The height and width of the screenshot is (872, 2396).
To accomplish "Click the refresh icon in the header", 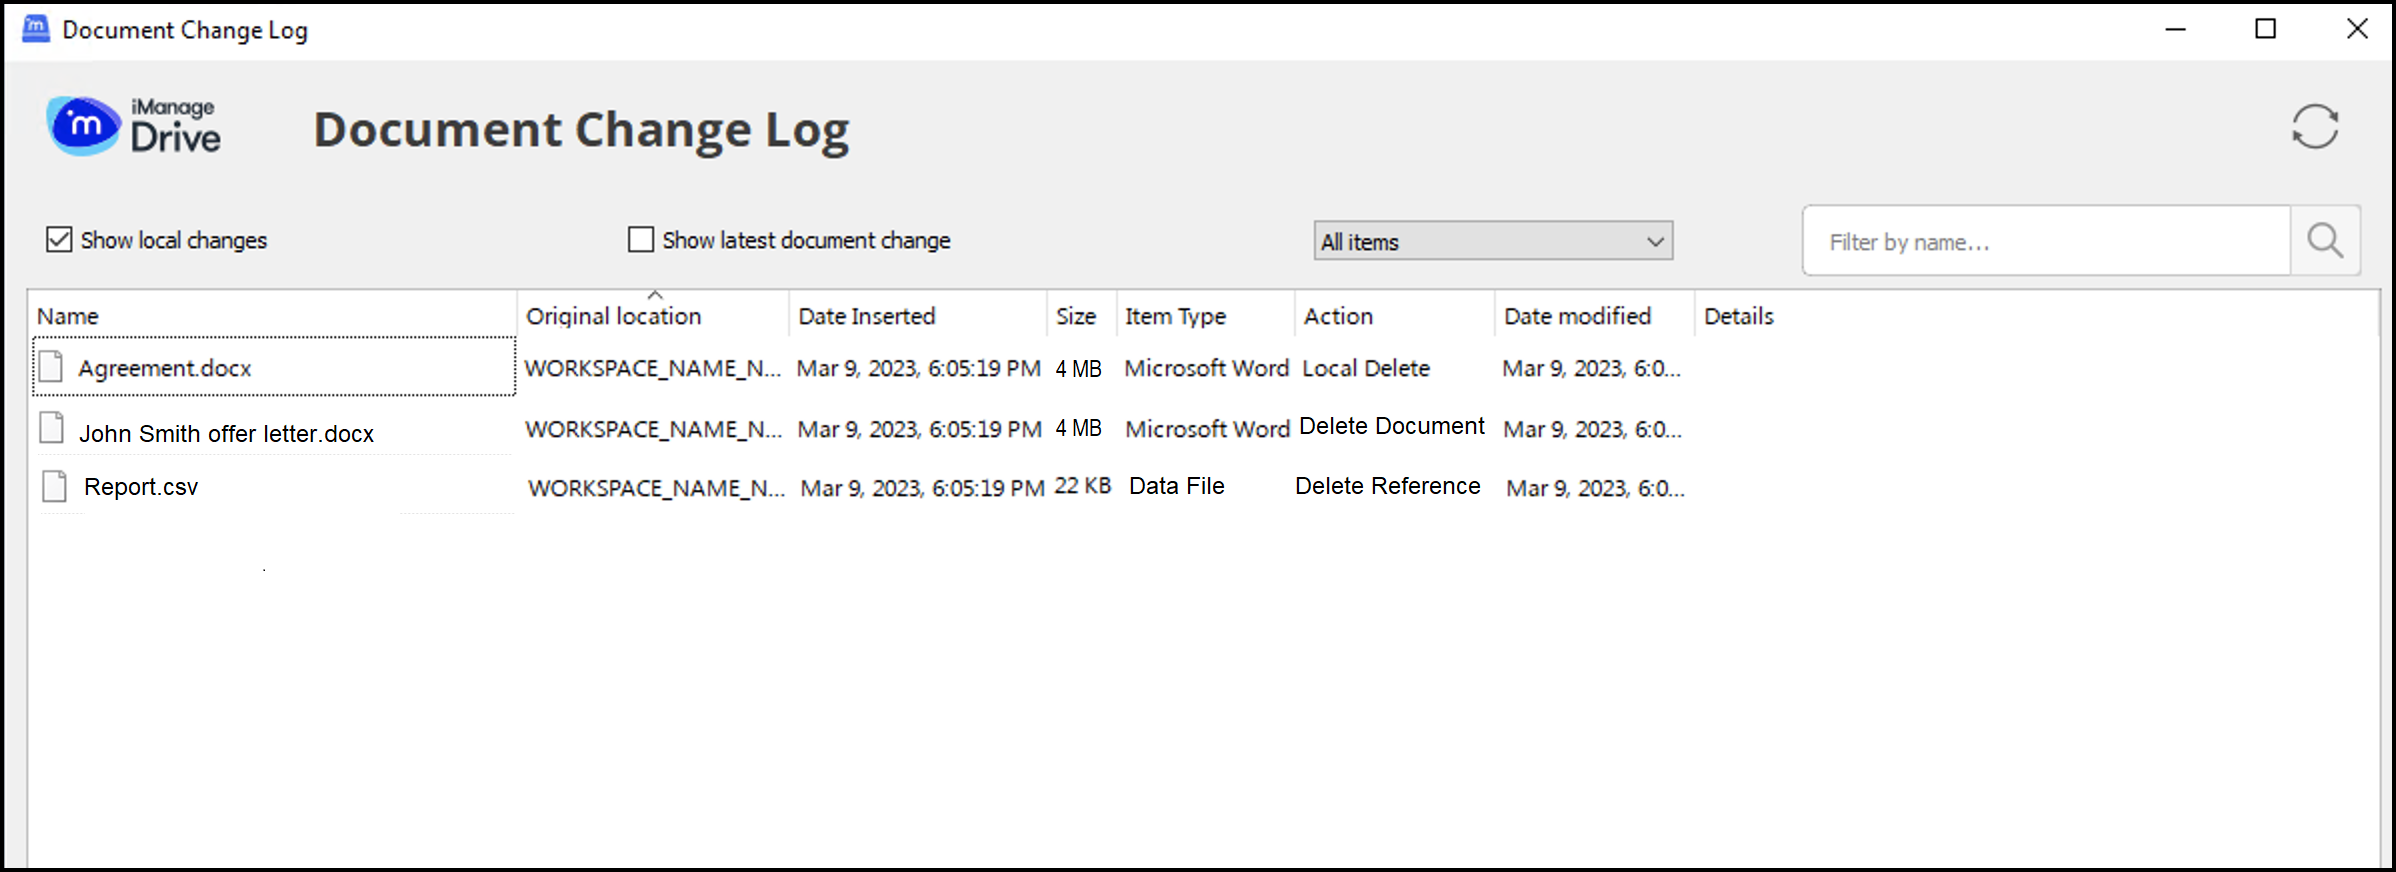I will click(x=2314, y=127).
